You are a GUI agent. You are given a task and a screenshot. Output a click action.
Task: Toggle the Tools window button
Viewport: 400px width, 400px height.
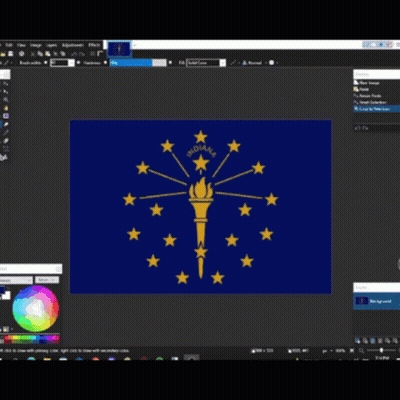pos(367,44)
